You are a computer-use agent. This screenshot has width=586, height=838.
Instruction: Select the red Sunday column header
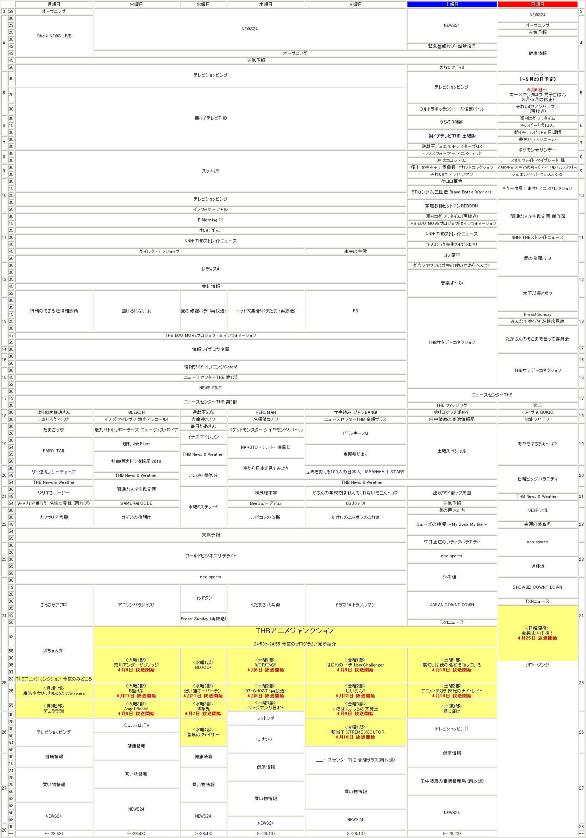[x=537, y=4]
